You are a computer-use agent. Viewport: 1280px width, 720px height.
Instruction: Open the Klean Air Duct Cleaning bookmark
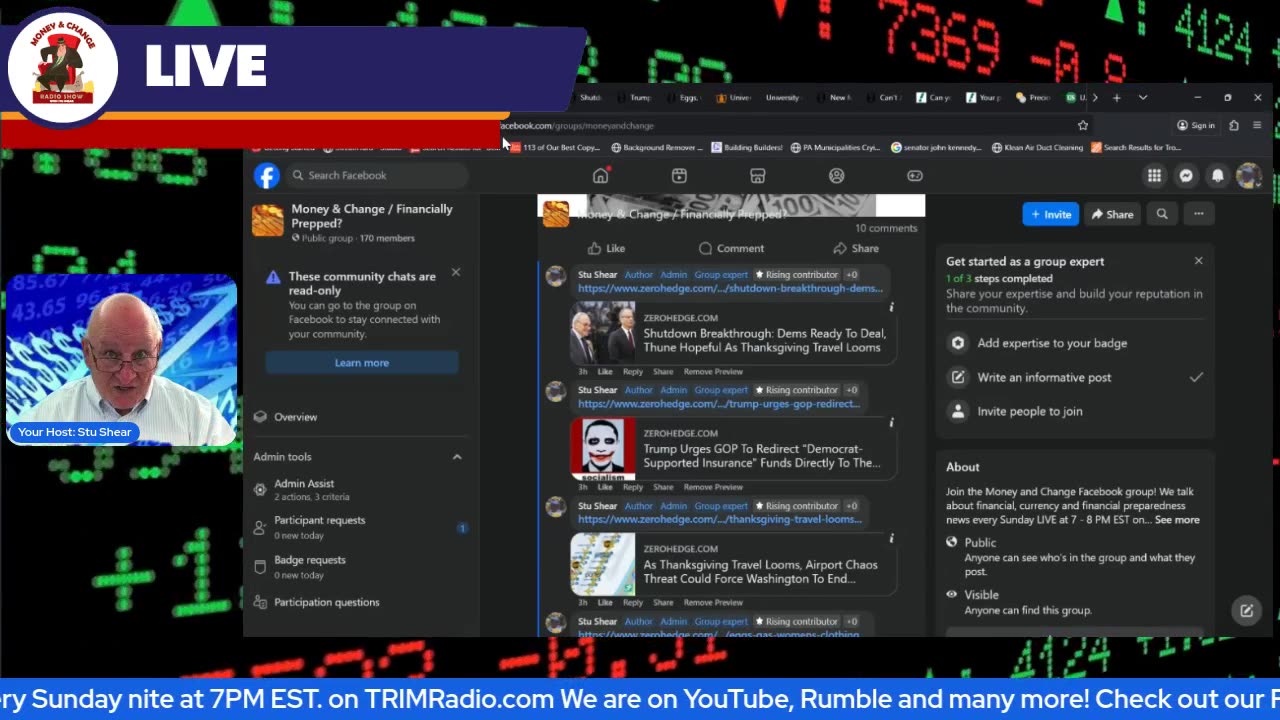tap(1037, 148)
